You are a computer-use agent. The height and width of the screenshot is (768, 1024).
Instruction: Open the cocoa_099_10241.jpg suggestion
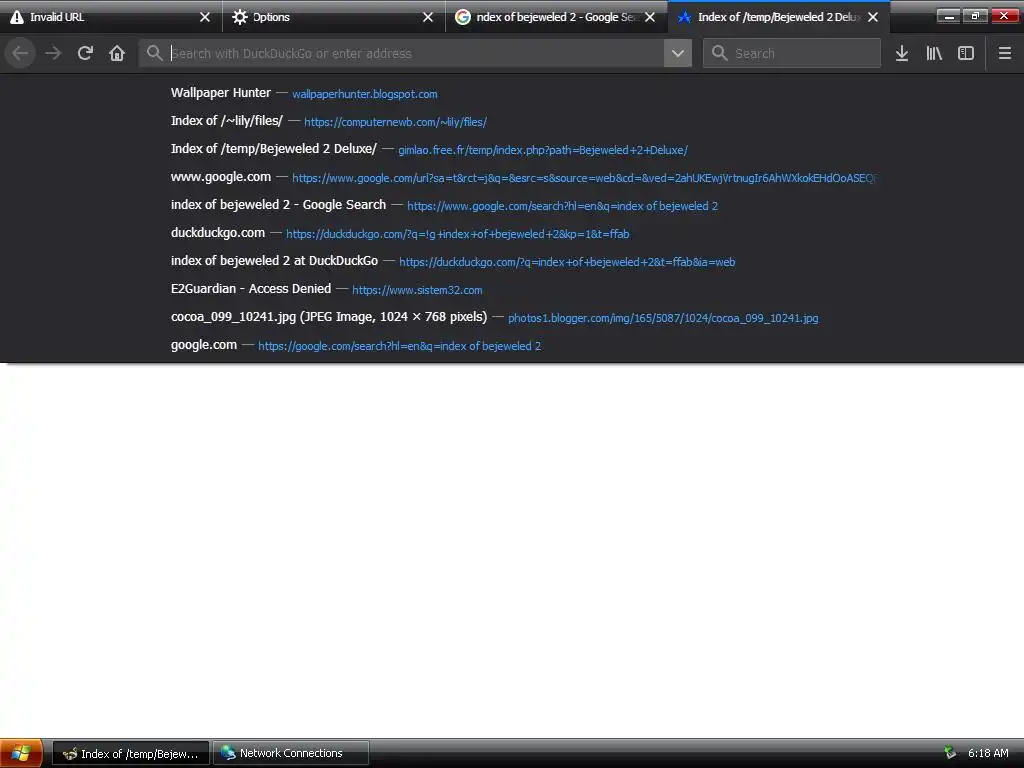click(x=512, y=317)
